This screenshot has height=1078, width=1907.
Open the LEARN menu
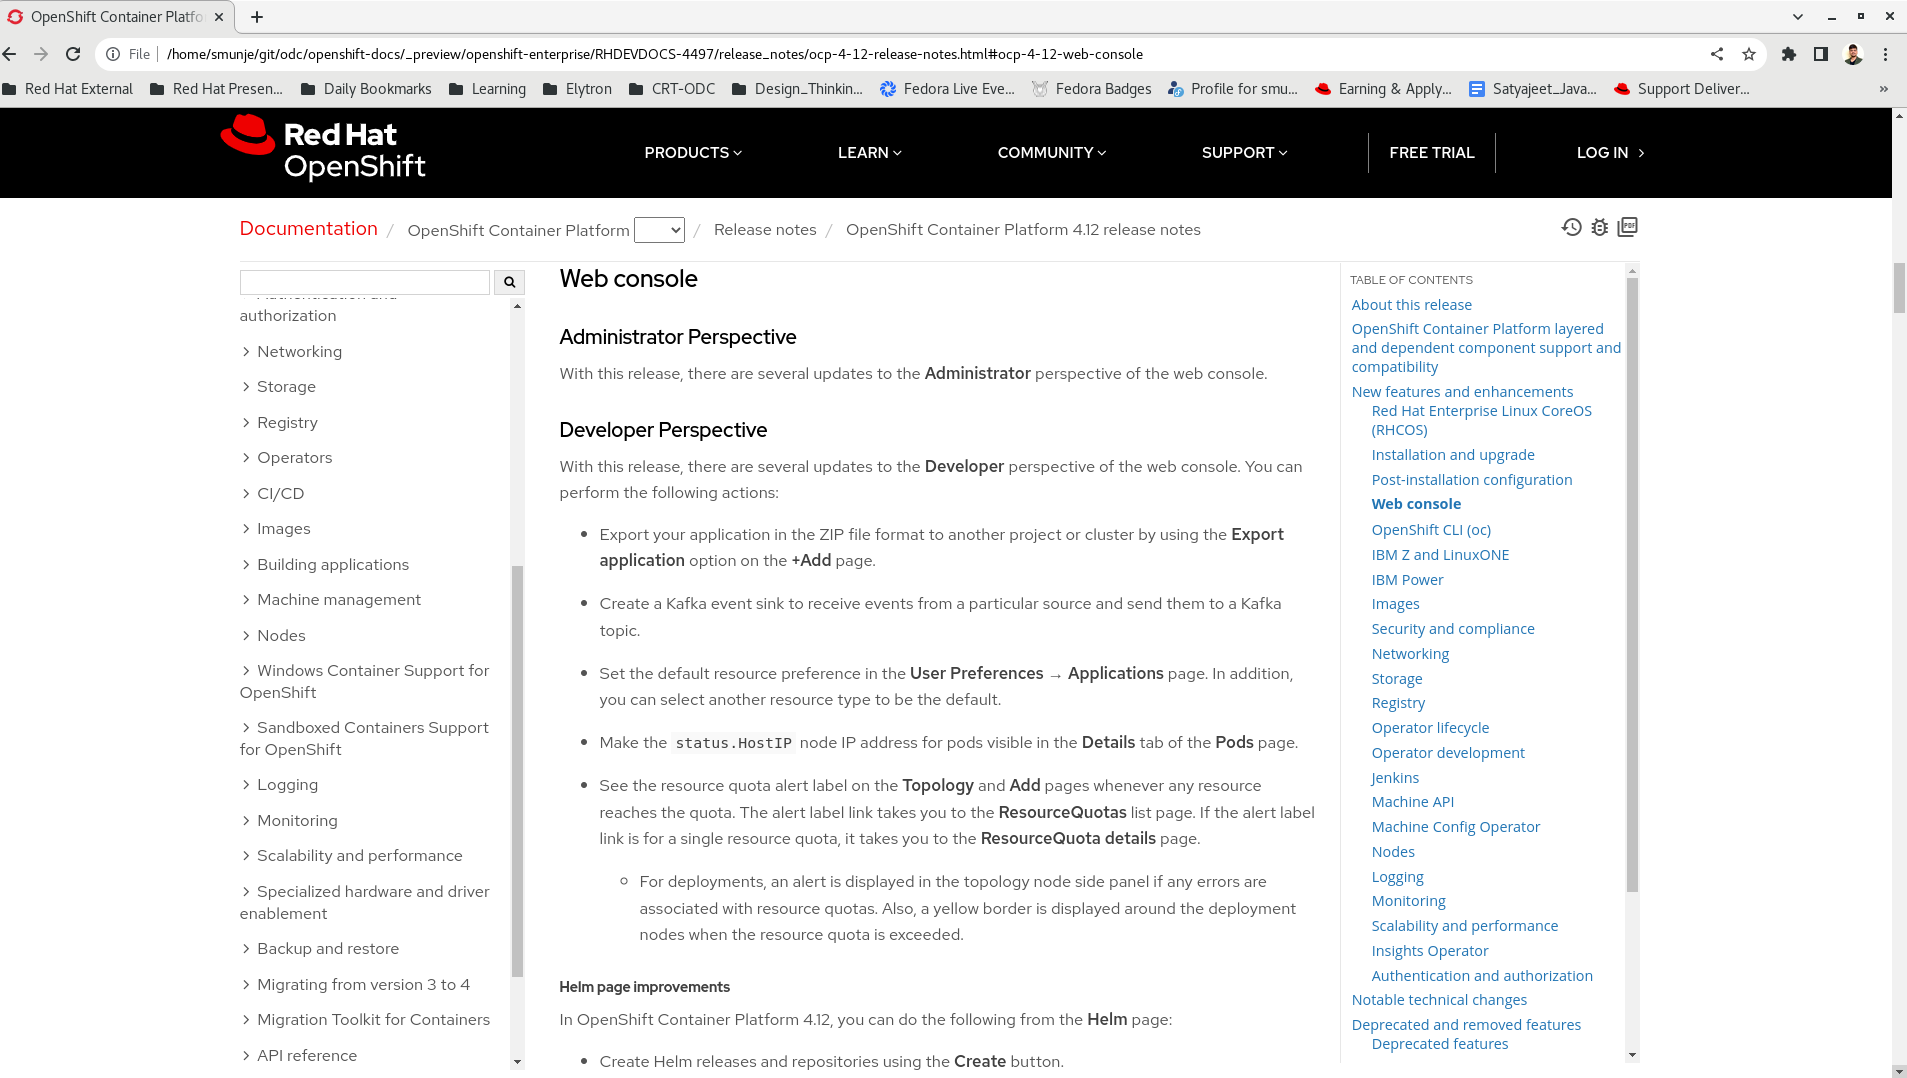point(869,153)
